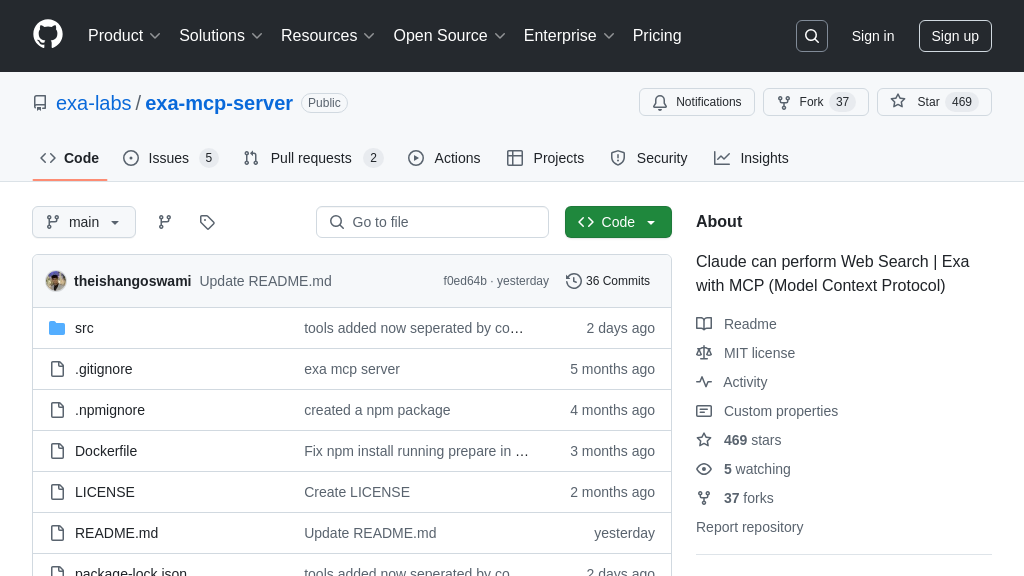
Task: Switch to the Pull requests tab
Action: 312,158
